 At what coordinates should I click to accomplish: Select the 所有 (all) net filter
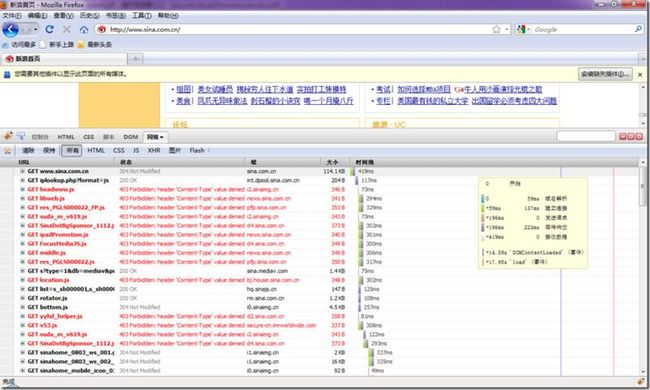pyautogui.click(x=72, y=150)
